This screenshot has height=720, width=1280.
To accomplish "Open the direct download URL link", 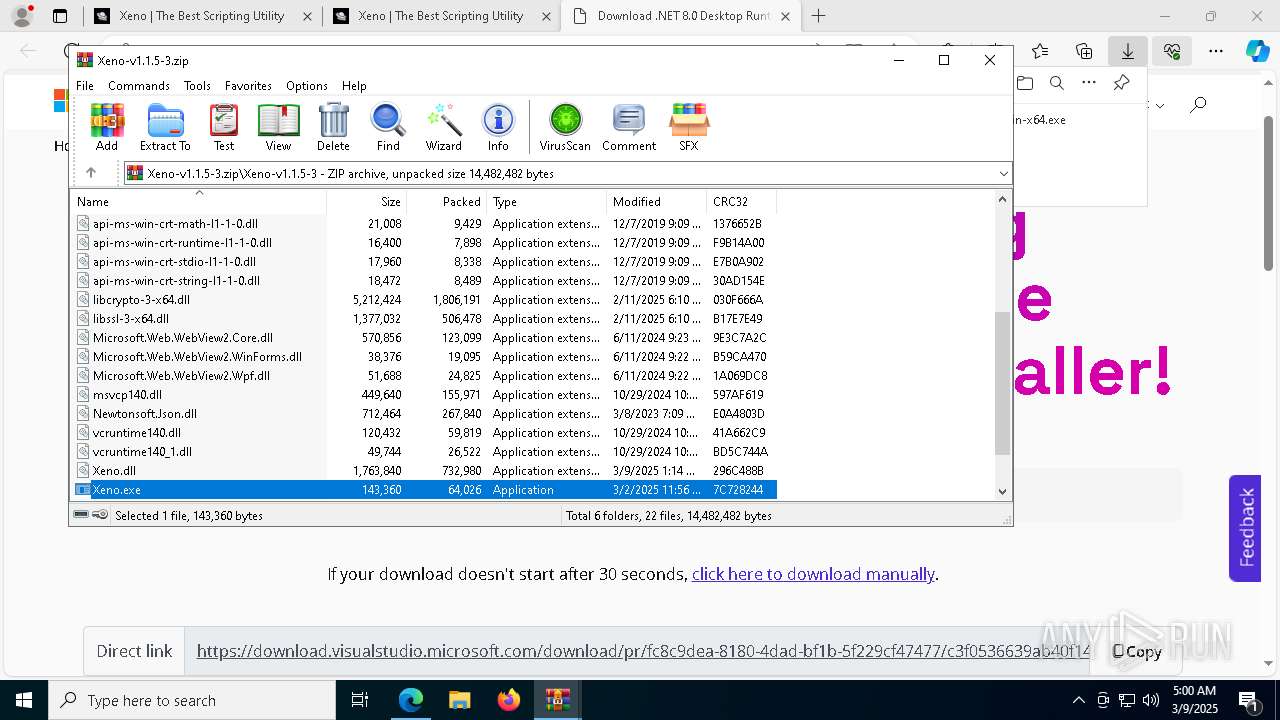I will tap(643, 651).
